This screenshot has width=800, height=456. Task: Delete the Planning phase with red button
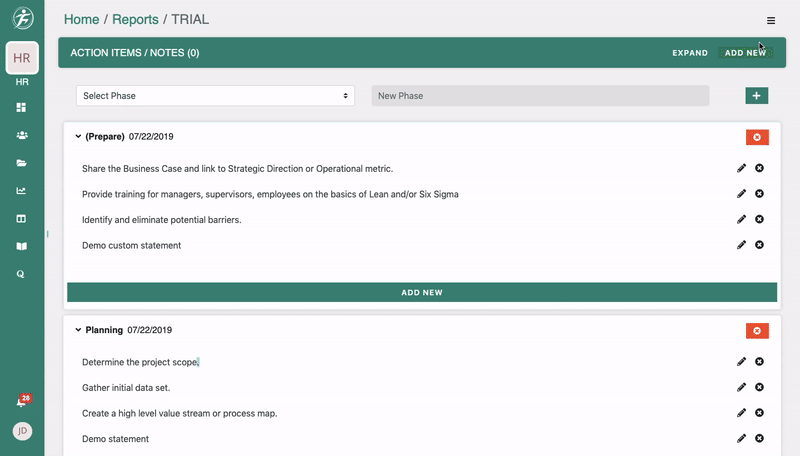coord(757,330)
